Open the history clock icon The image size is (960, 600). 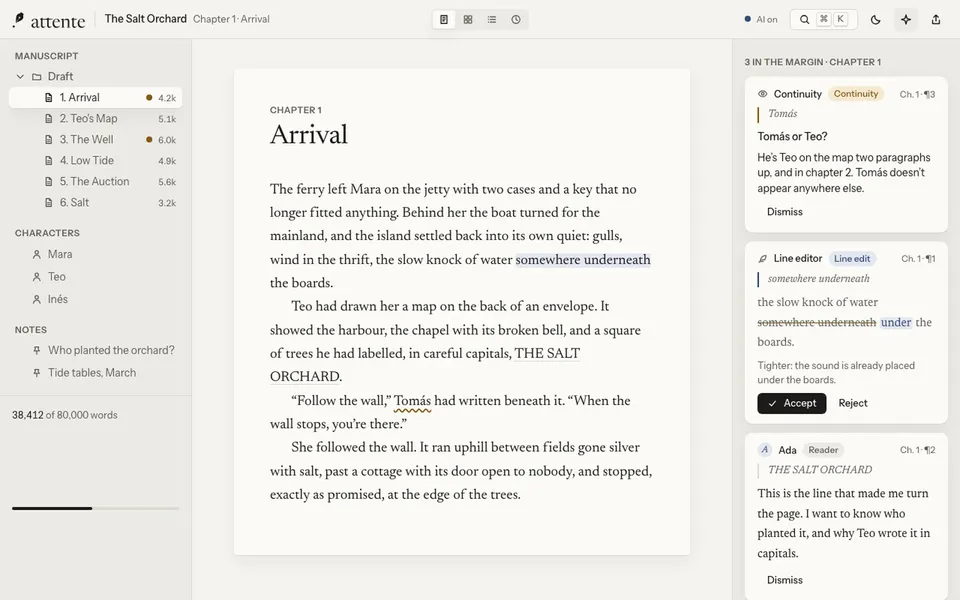point(516,20)
